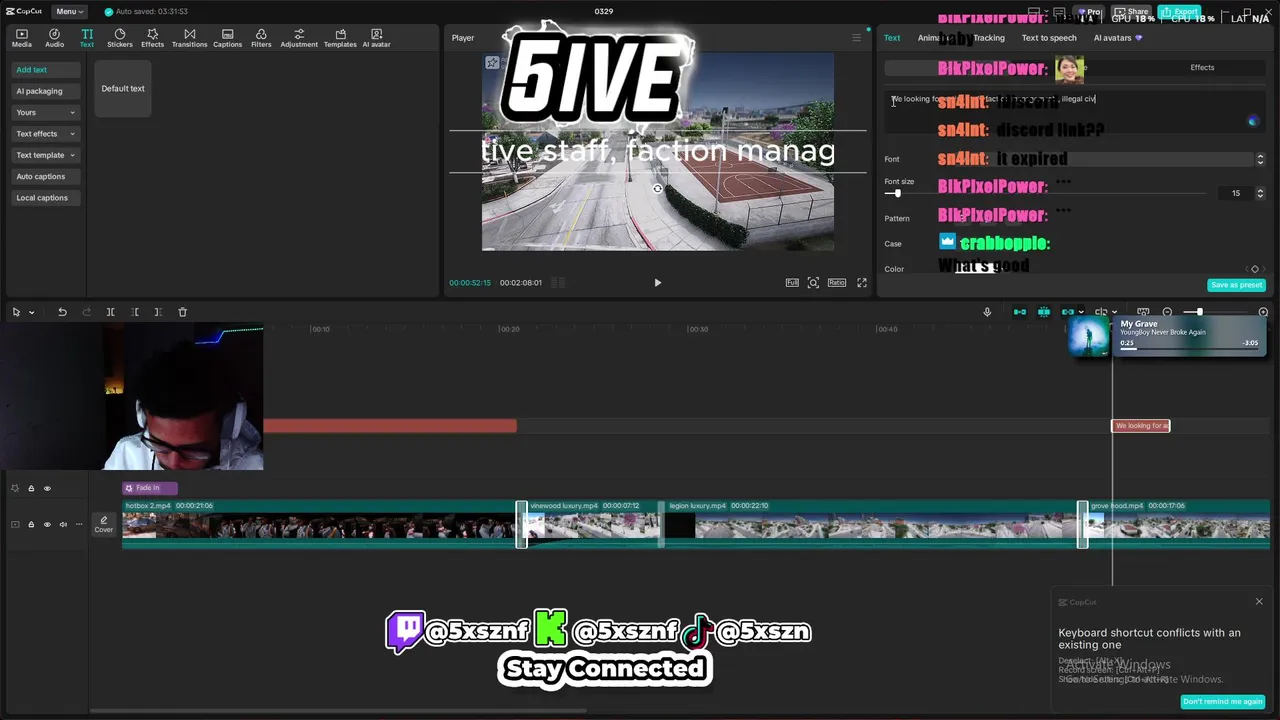Open the Effects panel in top toolbar

(x=152, y=38)
